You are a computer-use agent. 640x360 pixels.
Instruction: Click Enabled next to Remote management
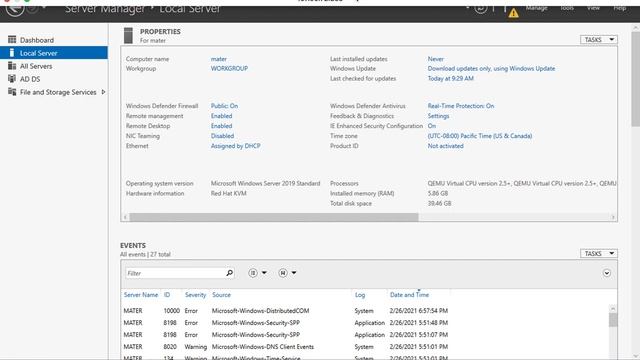point(221,116)
